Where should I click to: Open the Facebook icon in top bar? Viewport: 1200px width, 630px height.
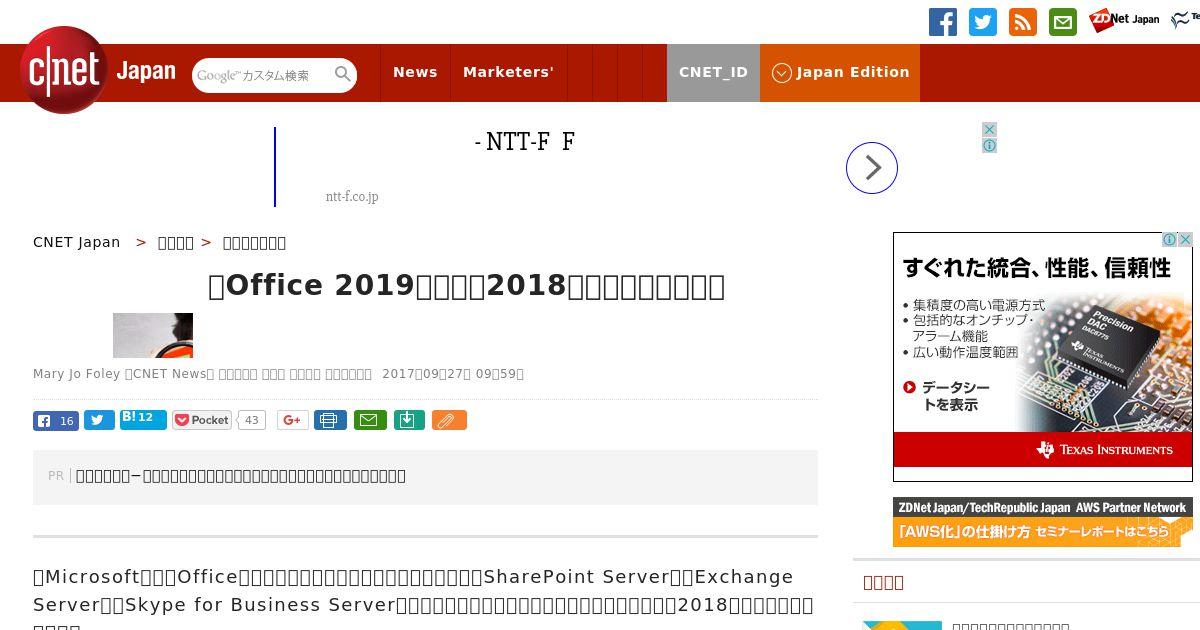tap(943, 22)
